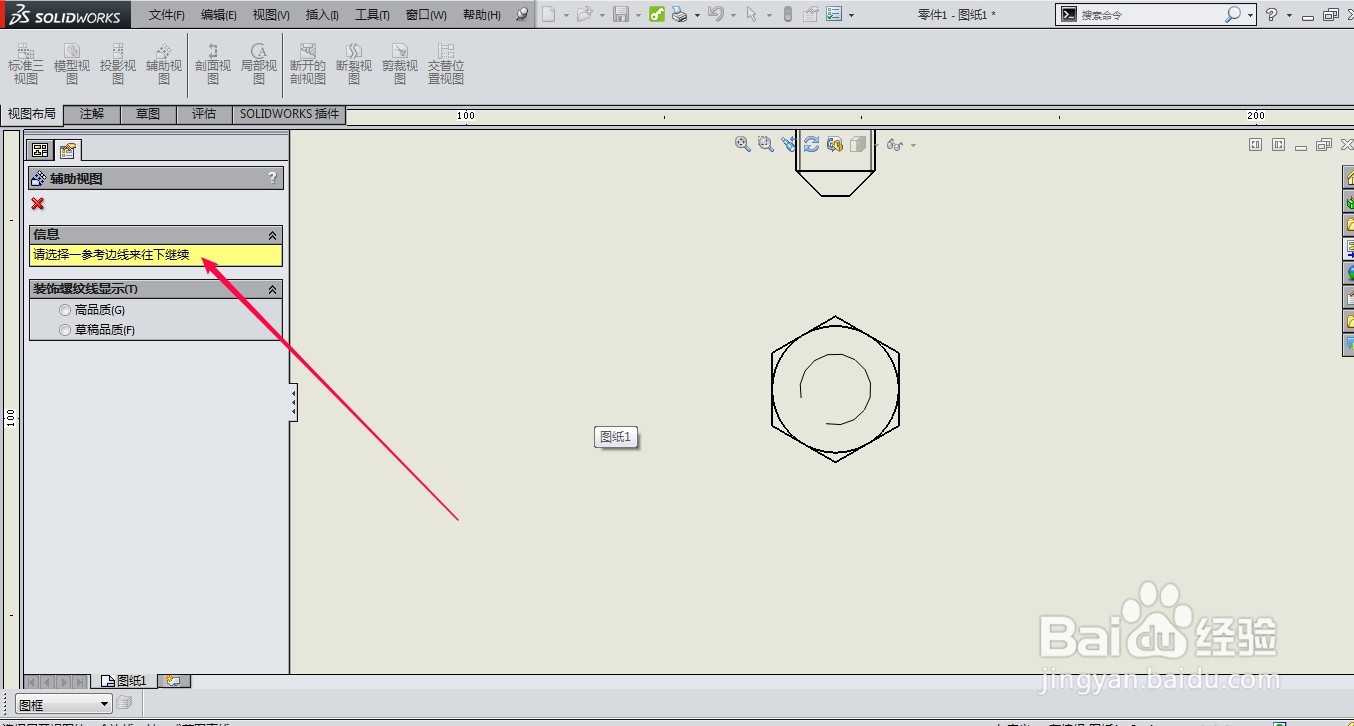Open the Hide/Show Items dropdown arrow
Image resolution: width=1354 pixels, height=726 pixels.
click(913, 146)
